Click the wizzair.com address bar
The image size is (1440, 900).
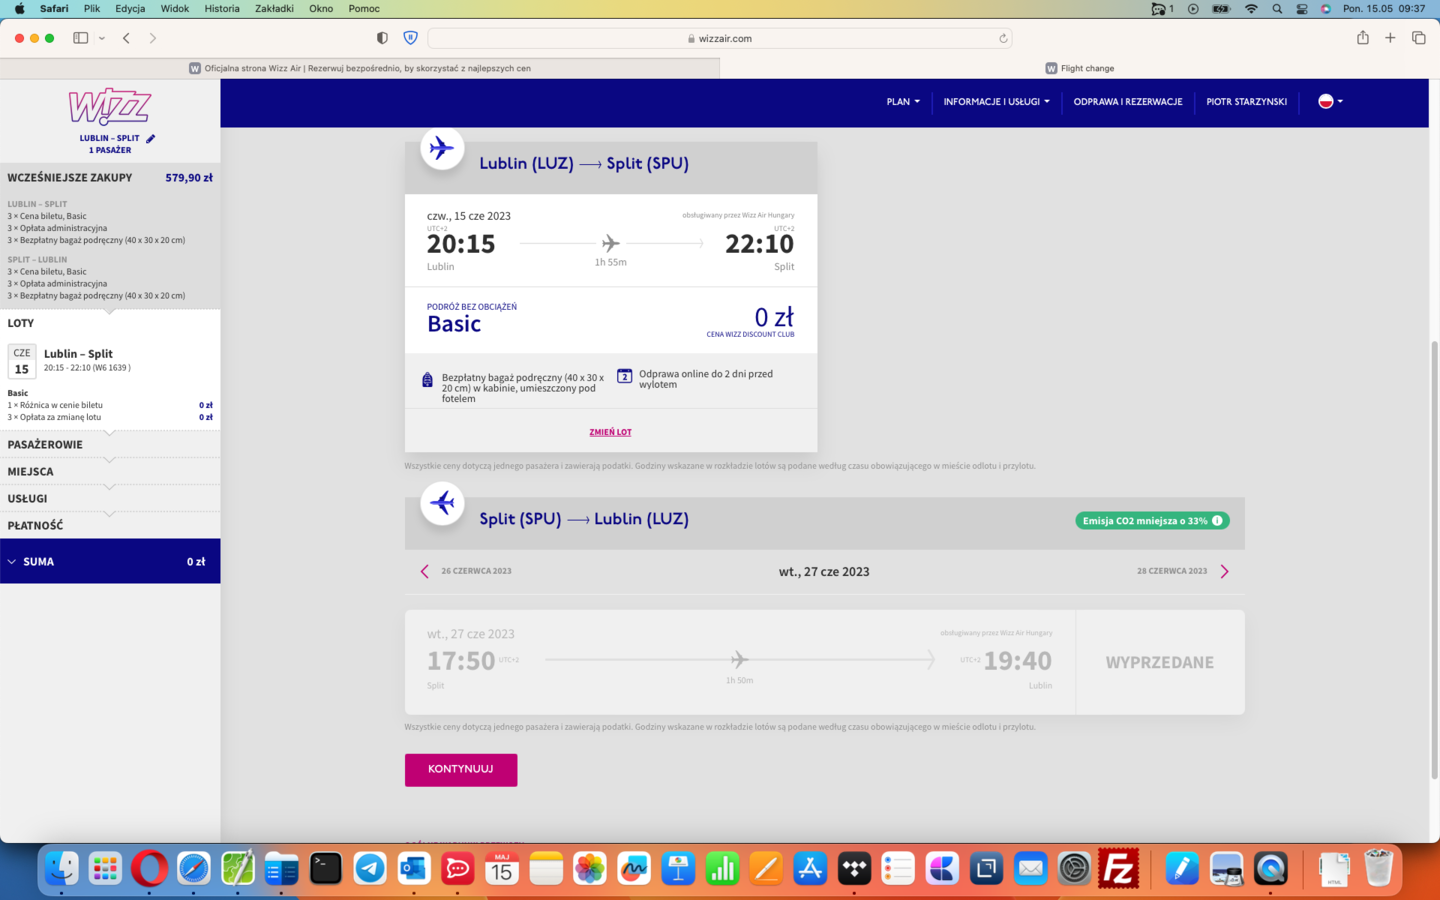(x=720, y=38)
